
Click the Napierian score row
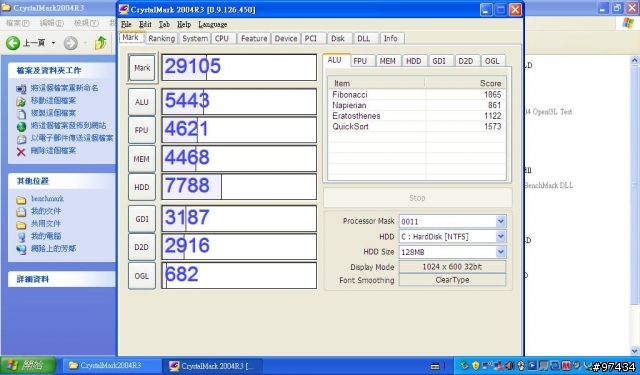[x=417, y=105]
